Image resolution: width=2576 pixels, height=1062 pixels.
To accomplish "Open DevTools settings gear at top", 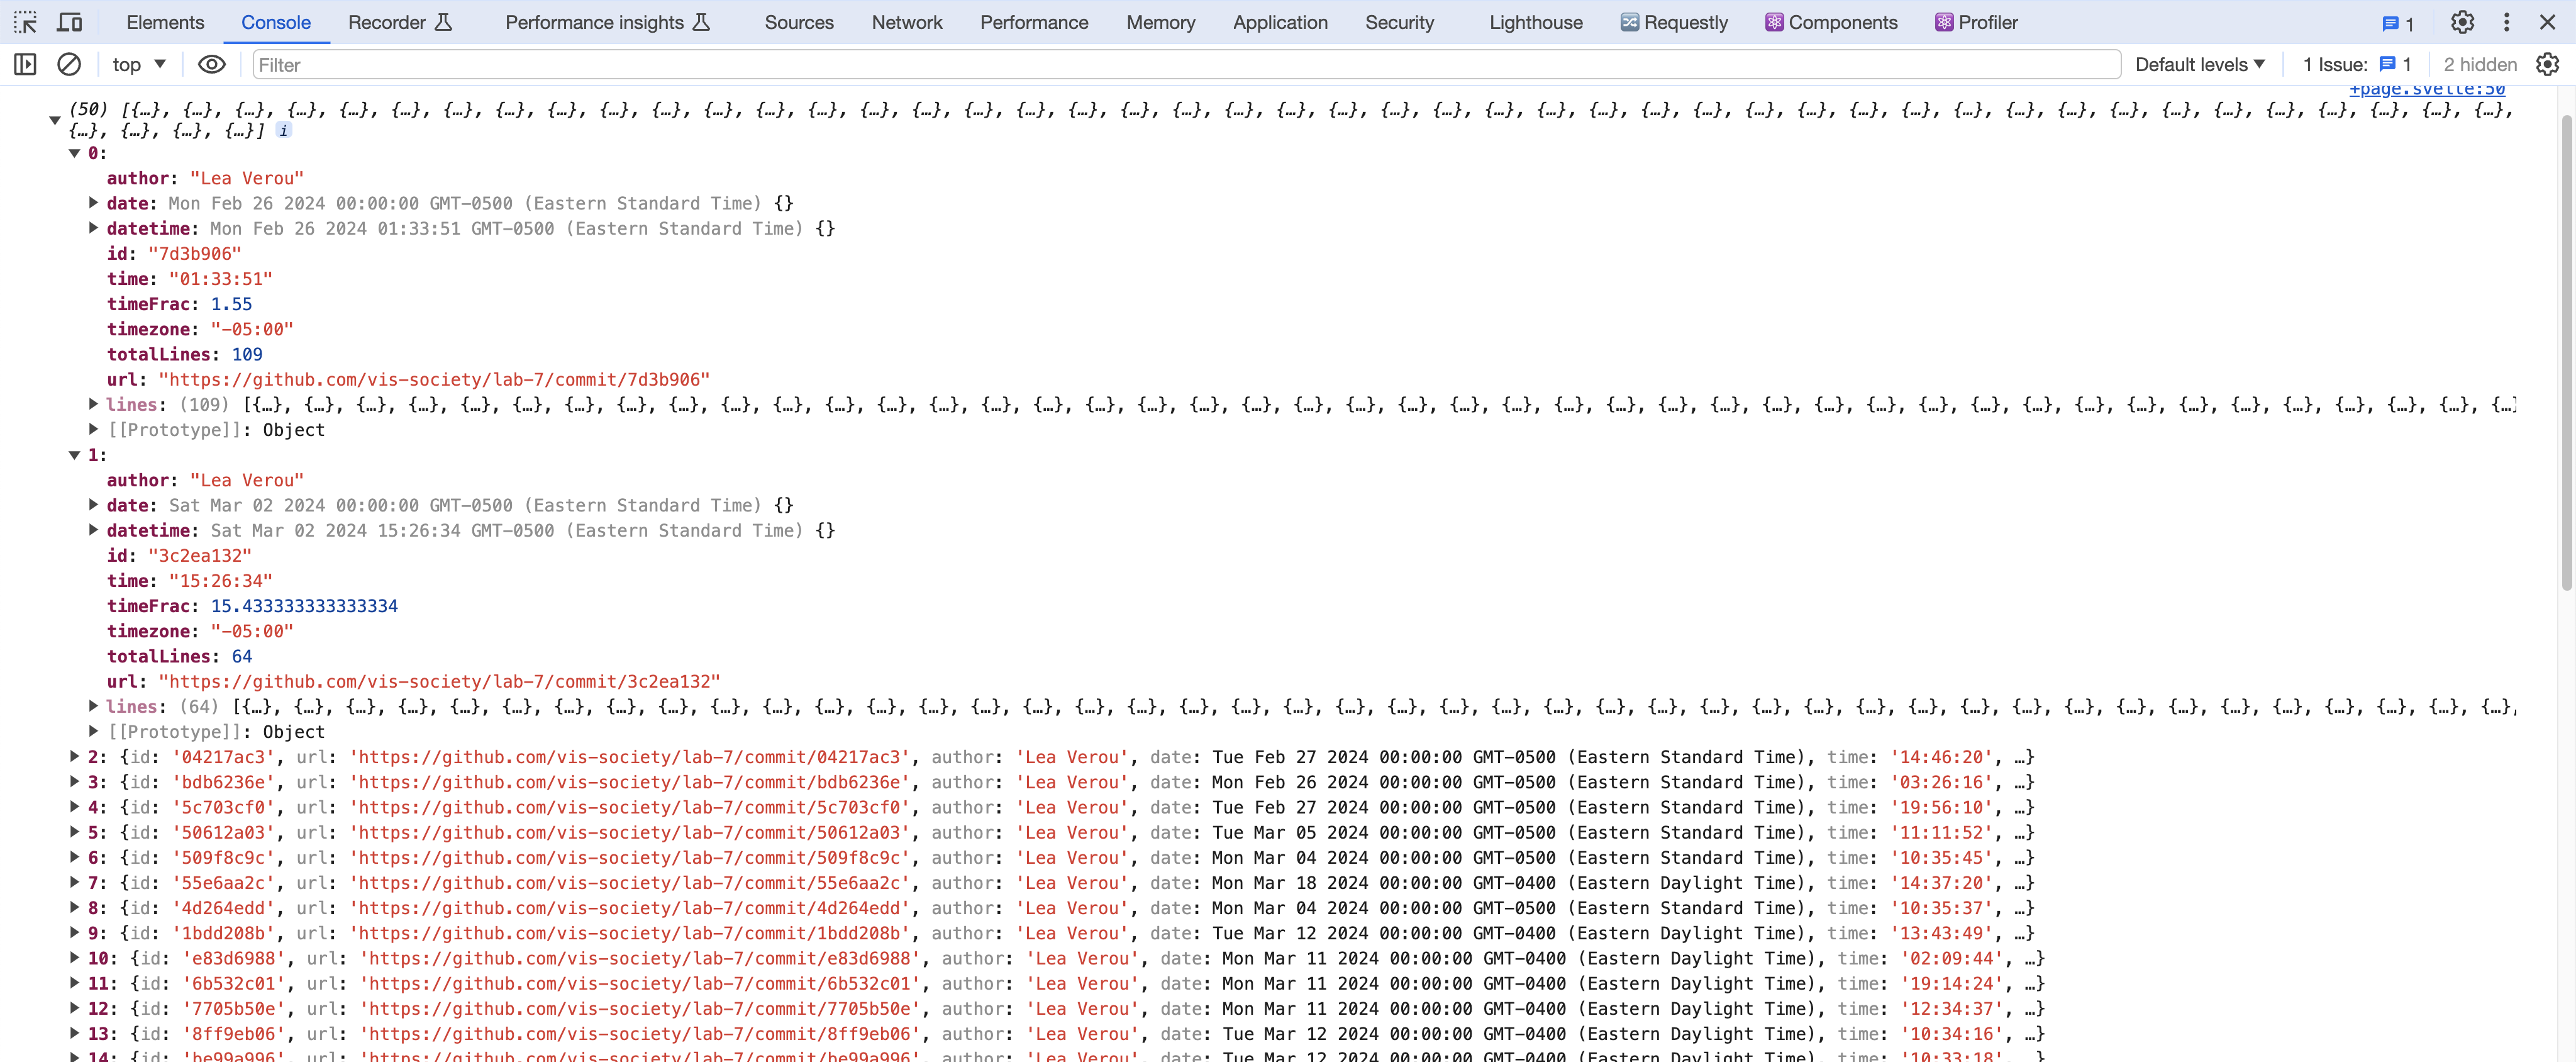I will tap(2462, 22).
